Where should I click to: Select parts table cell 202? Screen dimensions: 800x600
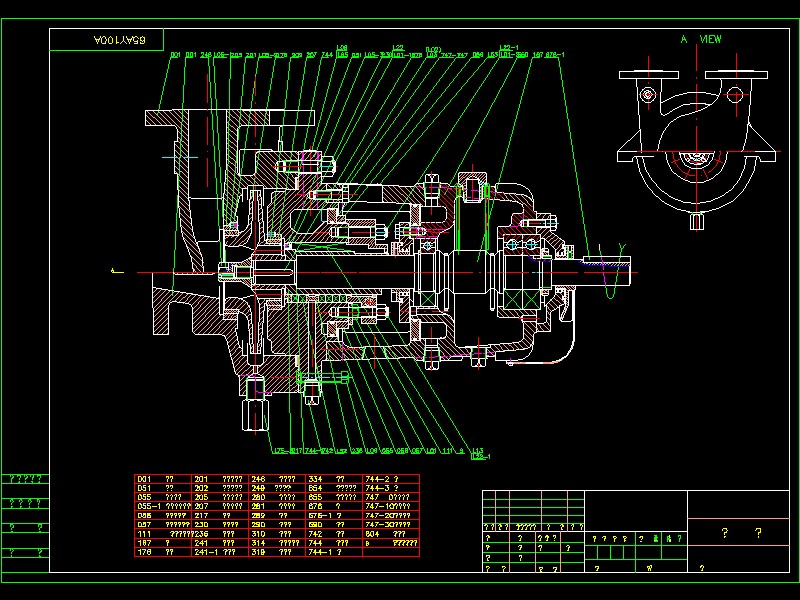pos(221,488)
